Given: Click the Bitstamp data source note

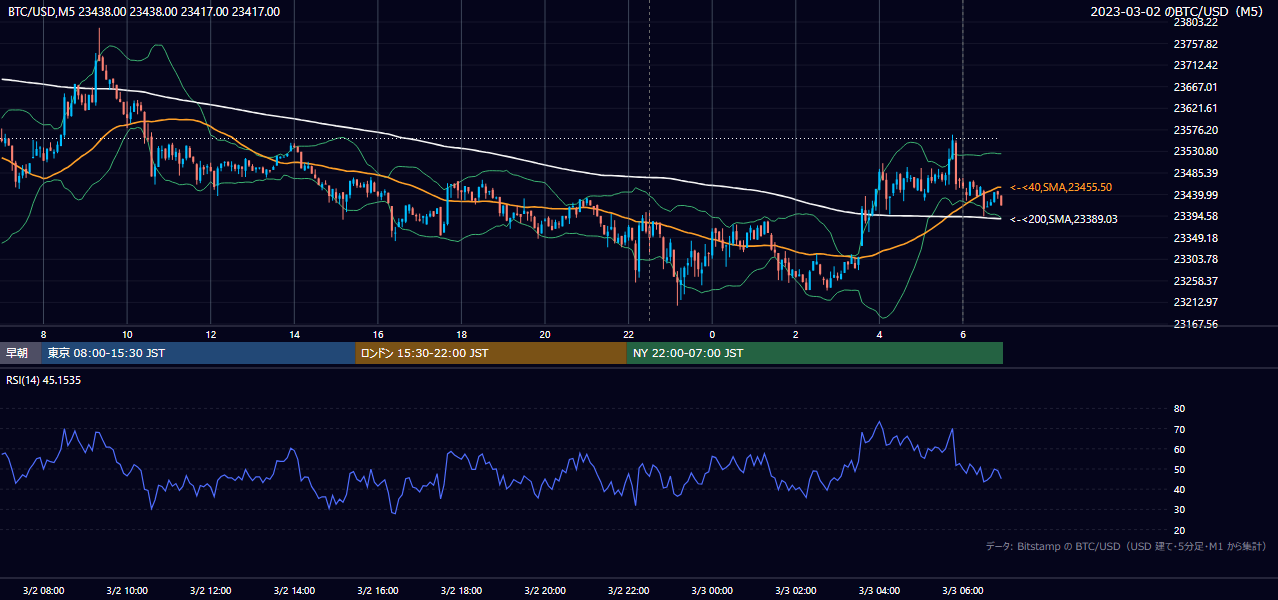Looking at the screenshot, I should (1126, 546).
